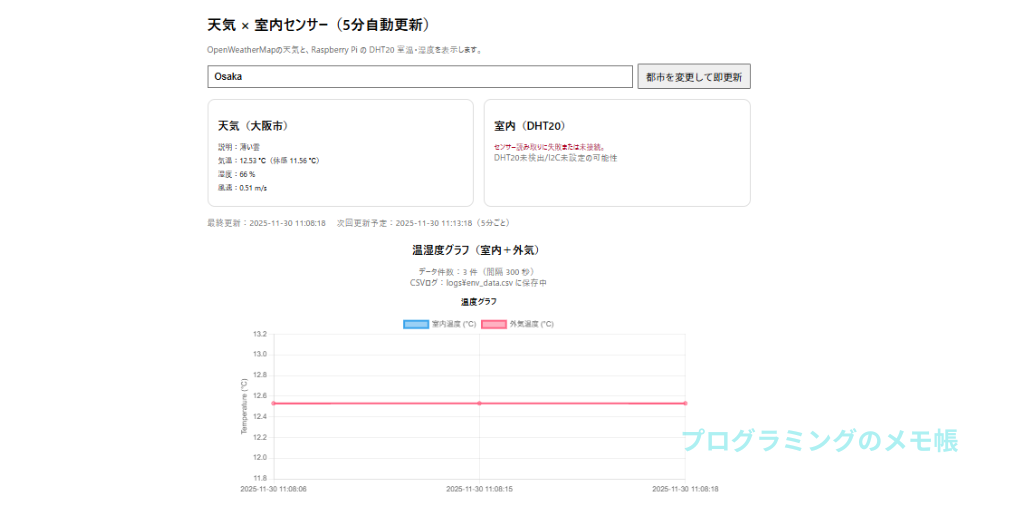Click the 湿度 66 % reading line
The image size is (1024, 512).
coord(236,174)
